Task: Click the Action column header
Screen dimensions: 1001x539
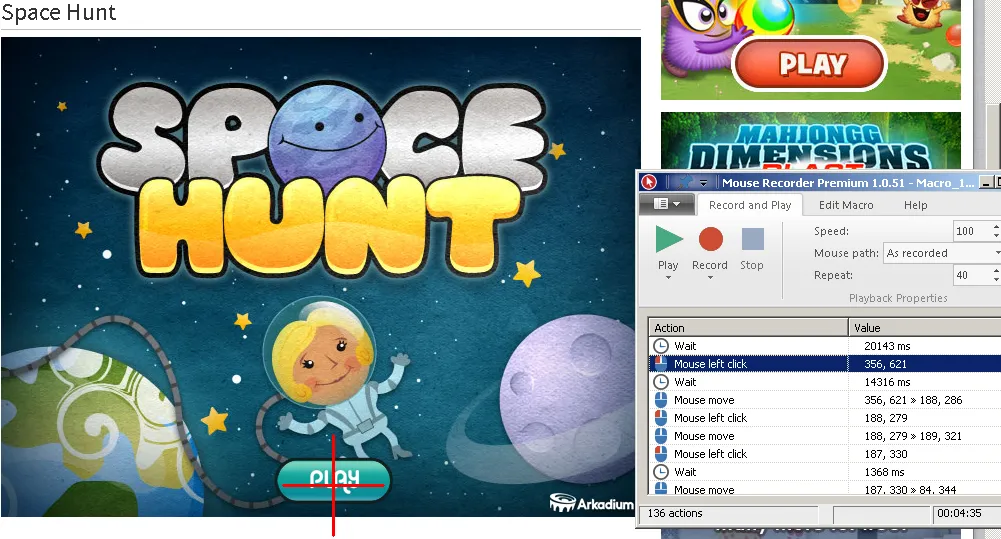Action: point(748,328)
